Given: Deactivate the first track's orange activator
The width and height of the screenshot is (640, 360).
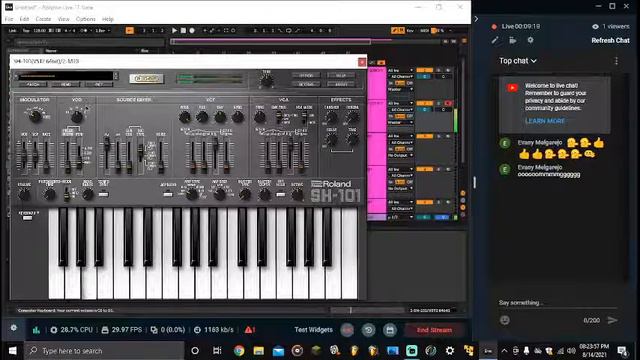Looking at the screenshot, I should [x=424, y=71].
